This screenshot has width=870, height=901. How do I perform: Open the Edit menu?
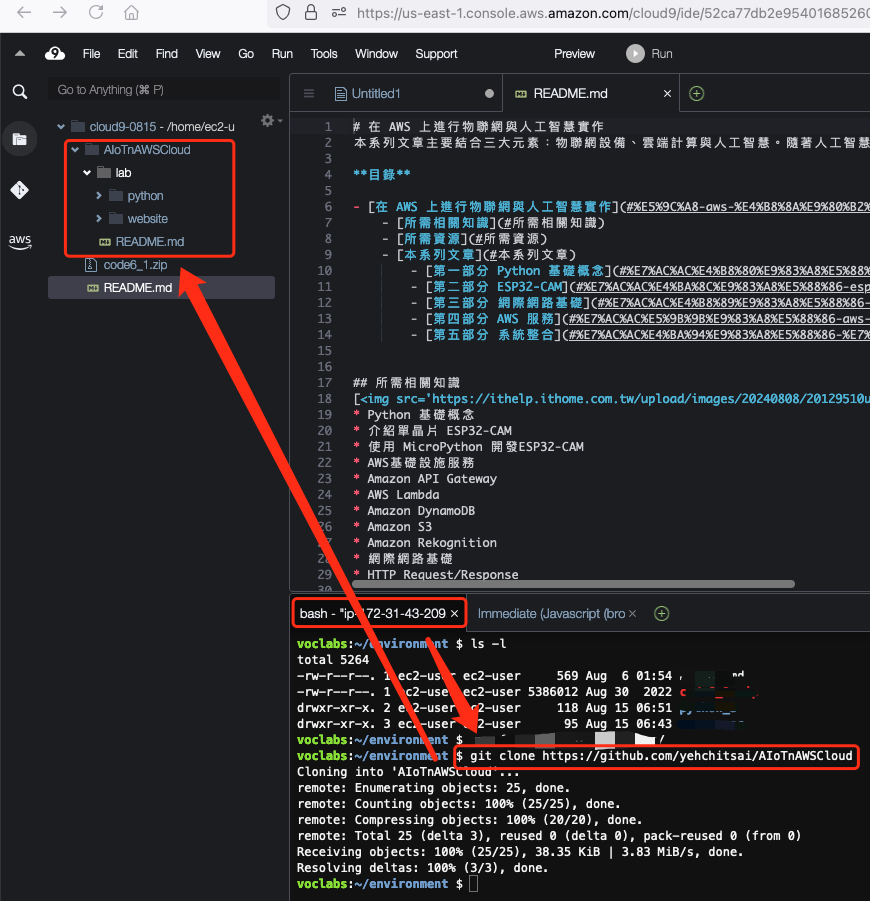(128, 53)
